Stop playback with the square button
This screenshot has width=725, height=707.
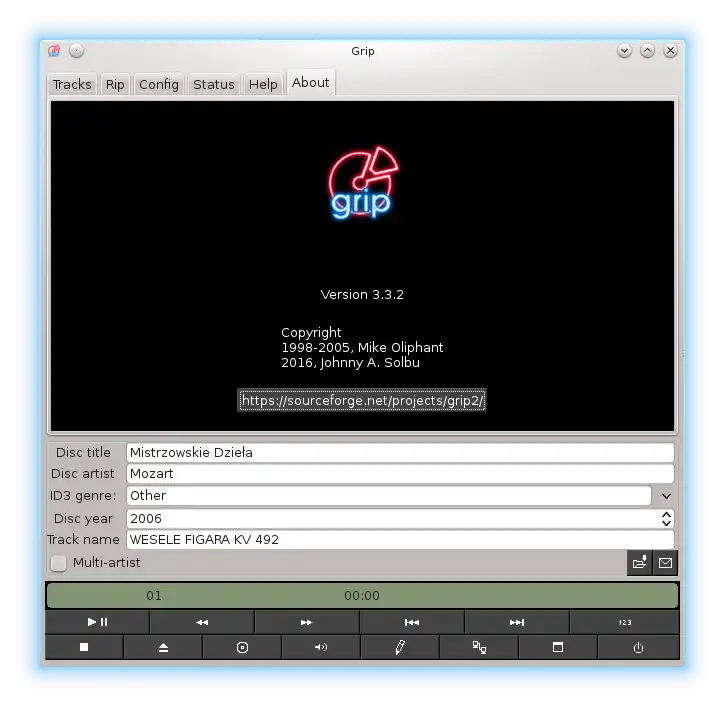[x=84, y=647]
